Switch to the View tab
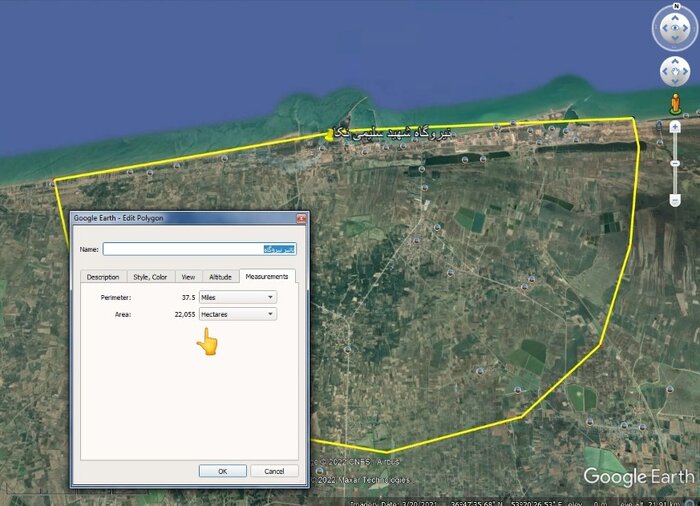The height and width of the screenshot is (506, 700). (x=188, y=277)
